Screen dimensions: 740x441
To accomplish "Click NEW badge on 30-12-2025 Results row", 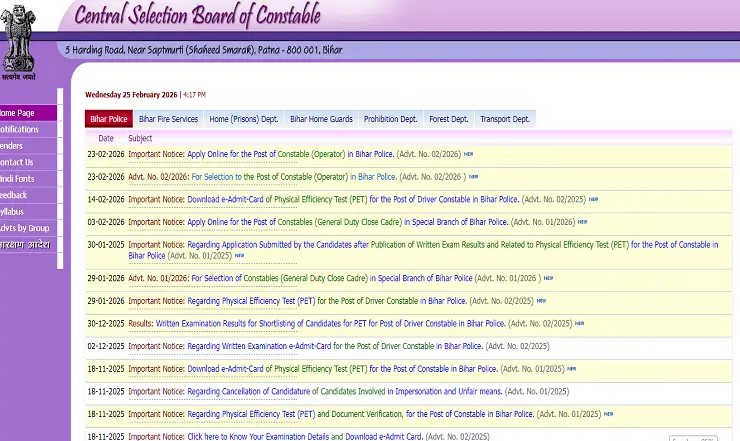I will click(x=579, y=323).
